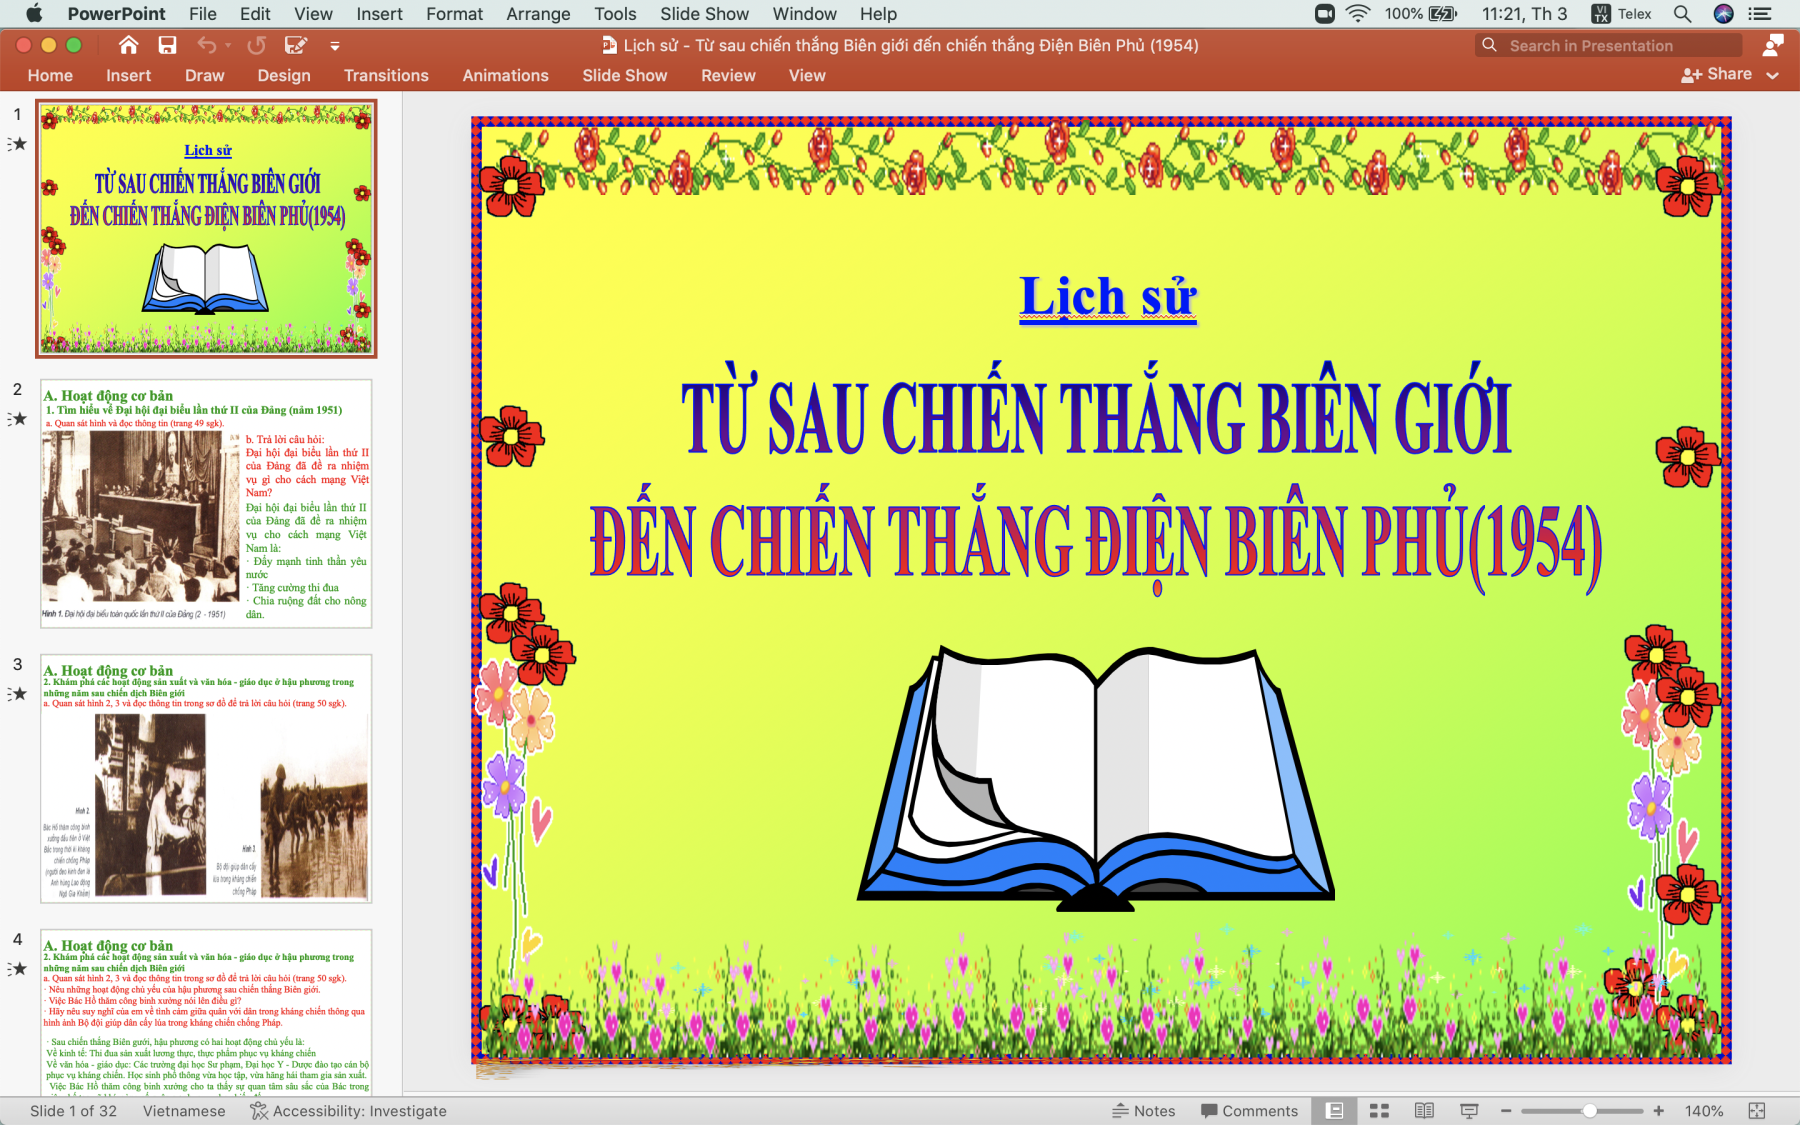
Task: Open the Home start screen icon
Action: 128,45
